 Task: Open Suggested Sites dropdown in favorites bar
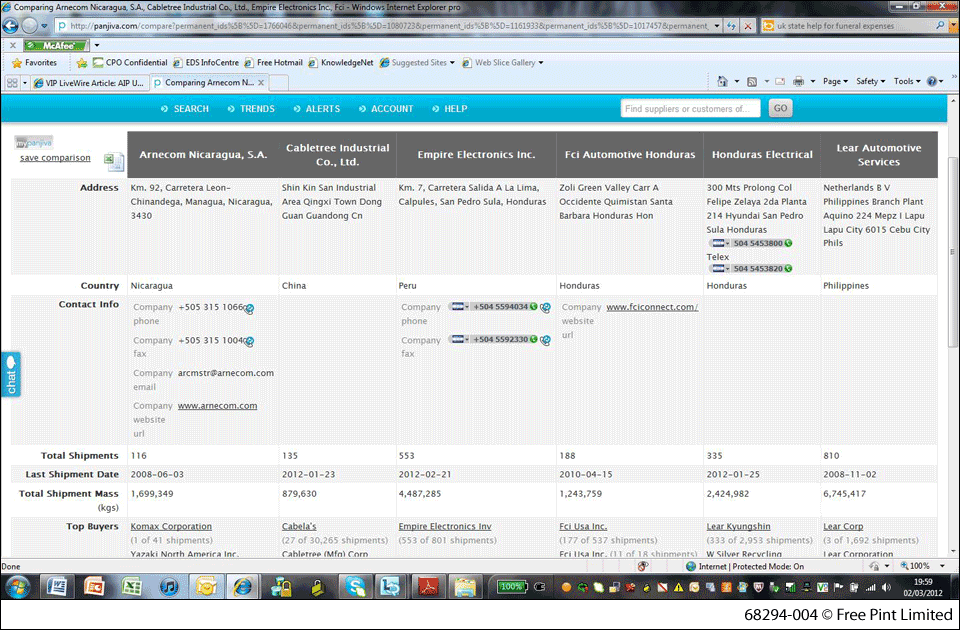pos(422,62)
